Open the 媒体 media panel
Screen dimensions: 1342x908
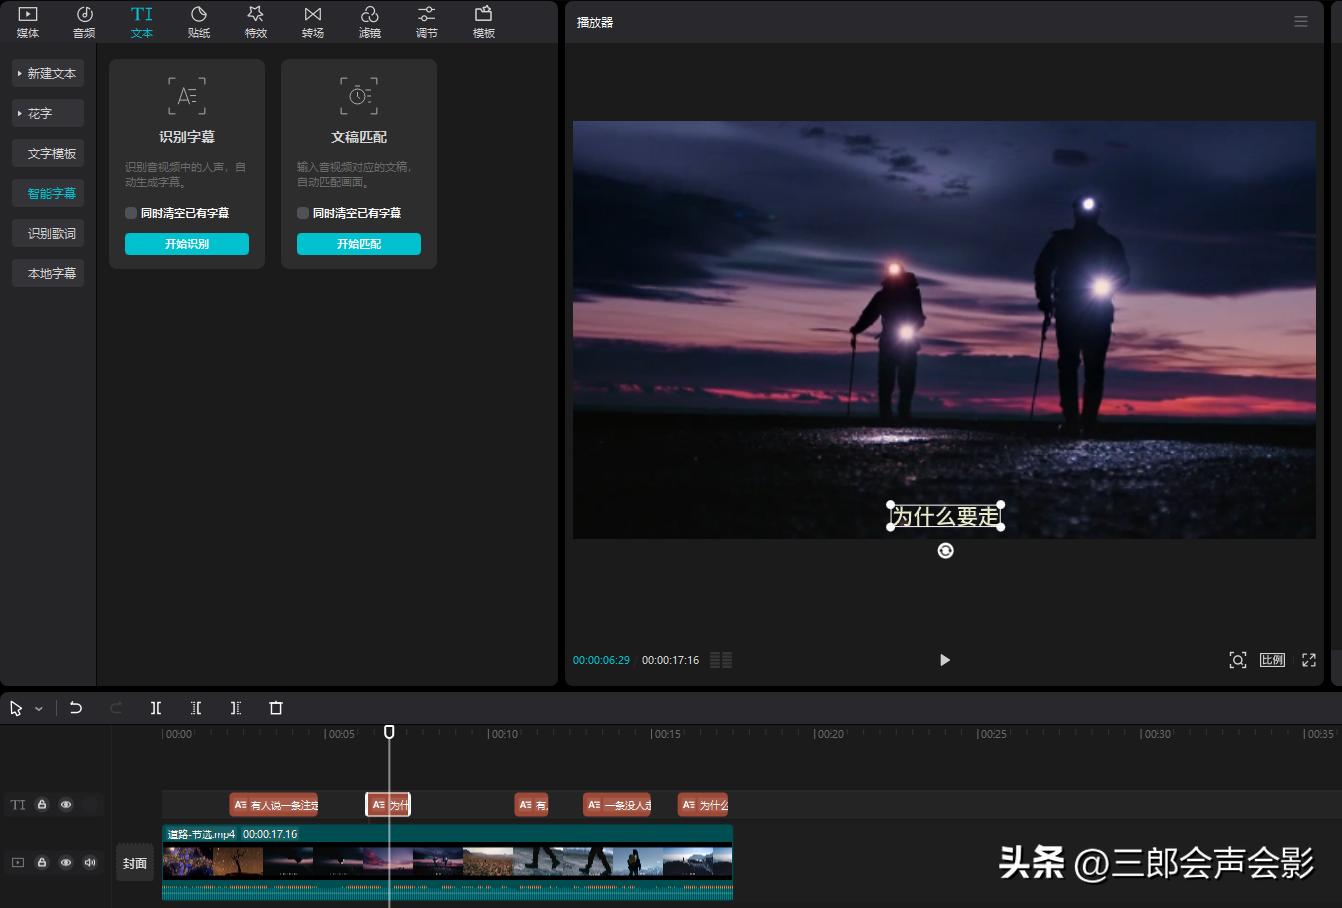point(27,20)
